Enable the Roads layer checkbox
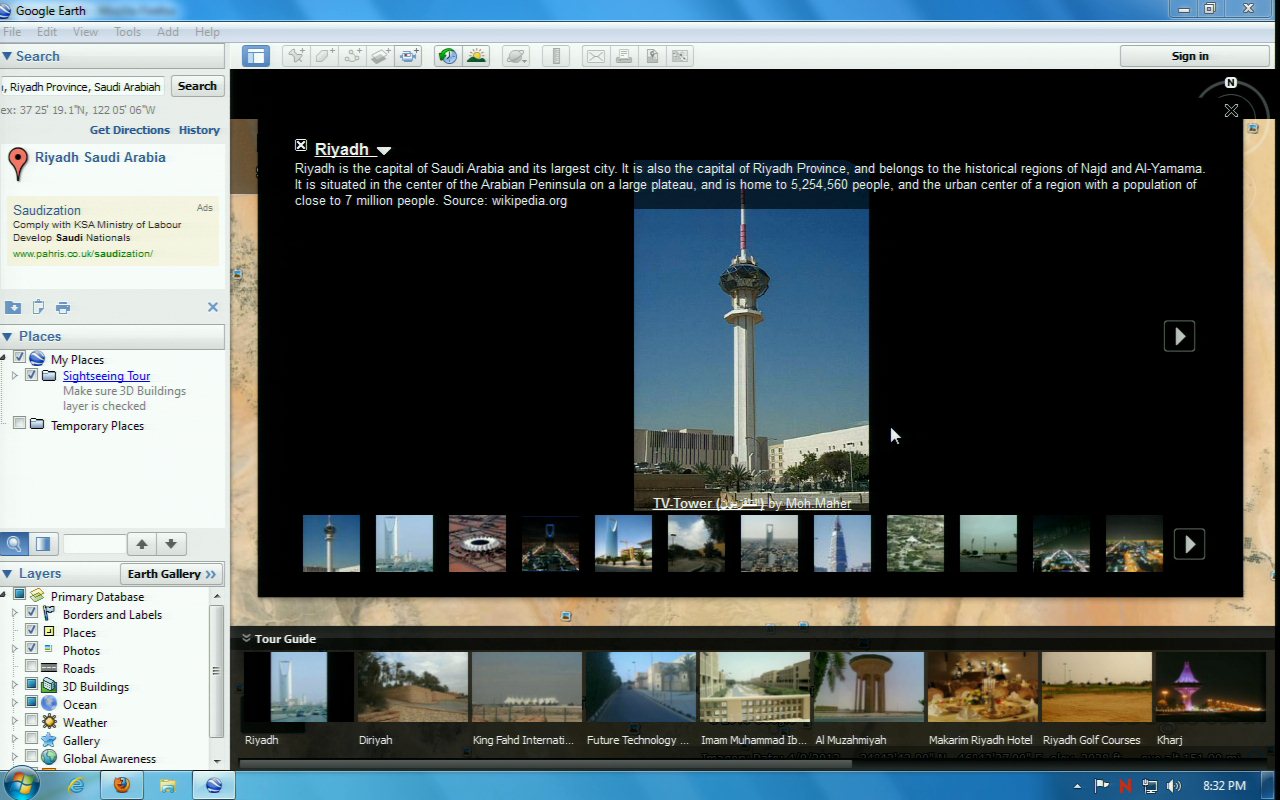The width and height of the screenshot is (1280, 800). [32, 667]
